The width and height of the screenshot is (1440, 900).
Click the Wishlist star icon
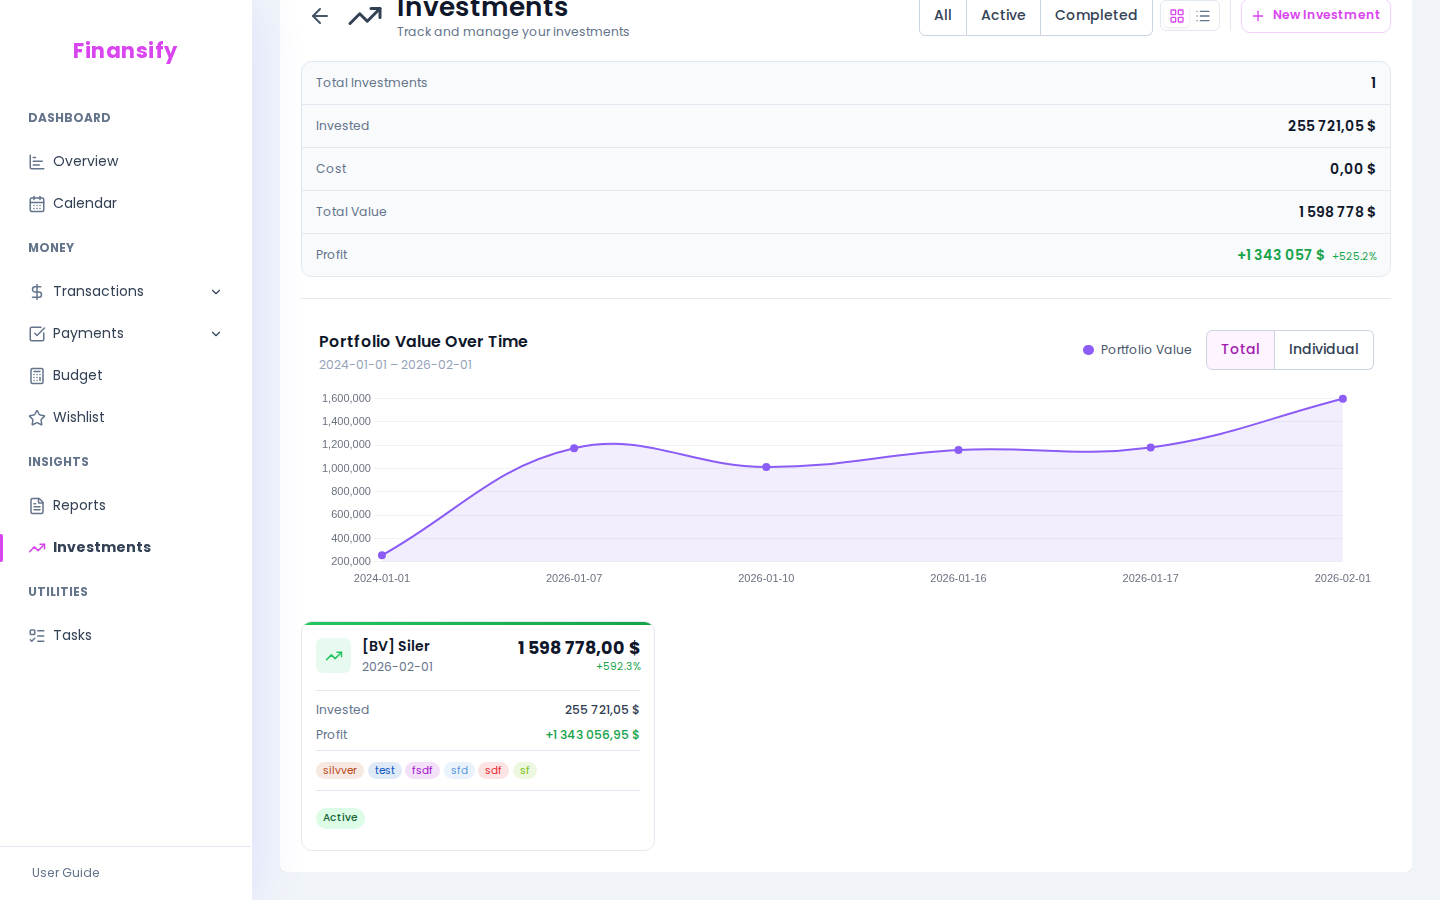[x=37, y=417]
